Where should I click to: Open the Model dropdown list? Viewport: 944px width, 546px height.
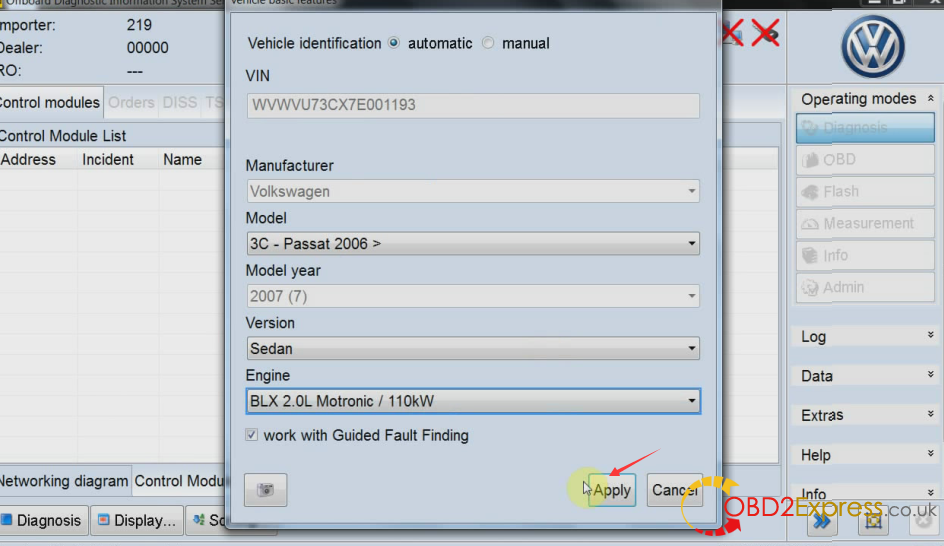tap(473, 244)
